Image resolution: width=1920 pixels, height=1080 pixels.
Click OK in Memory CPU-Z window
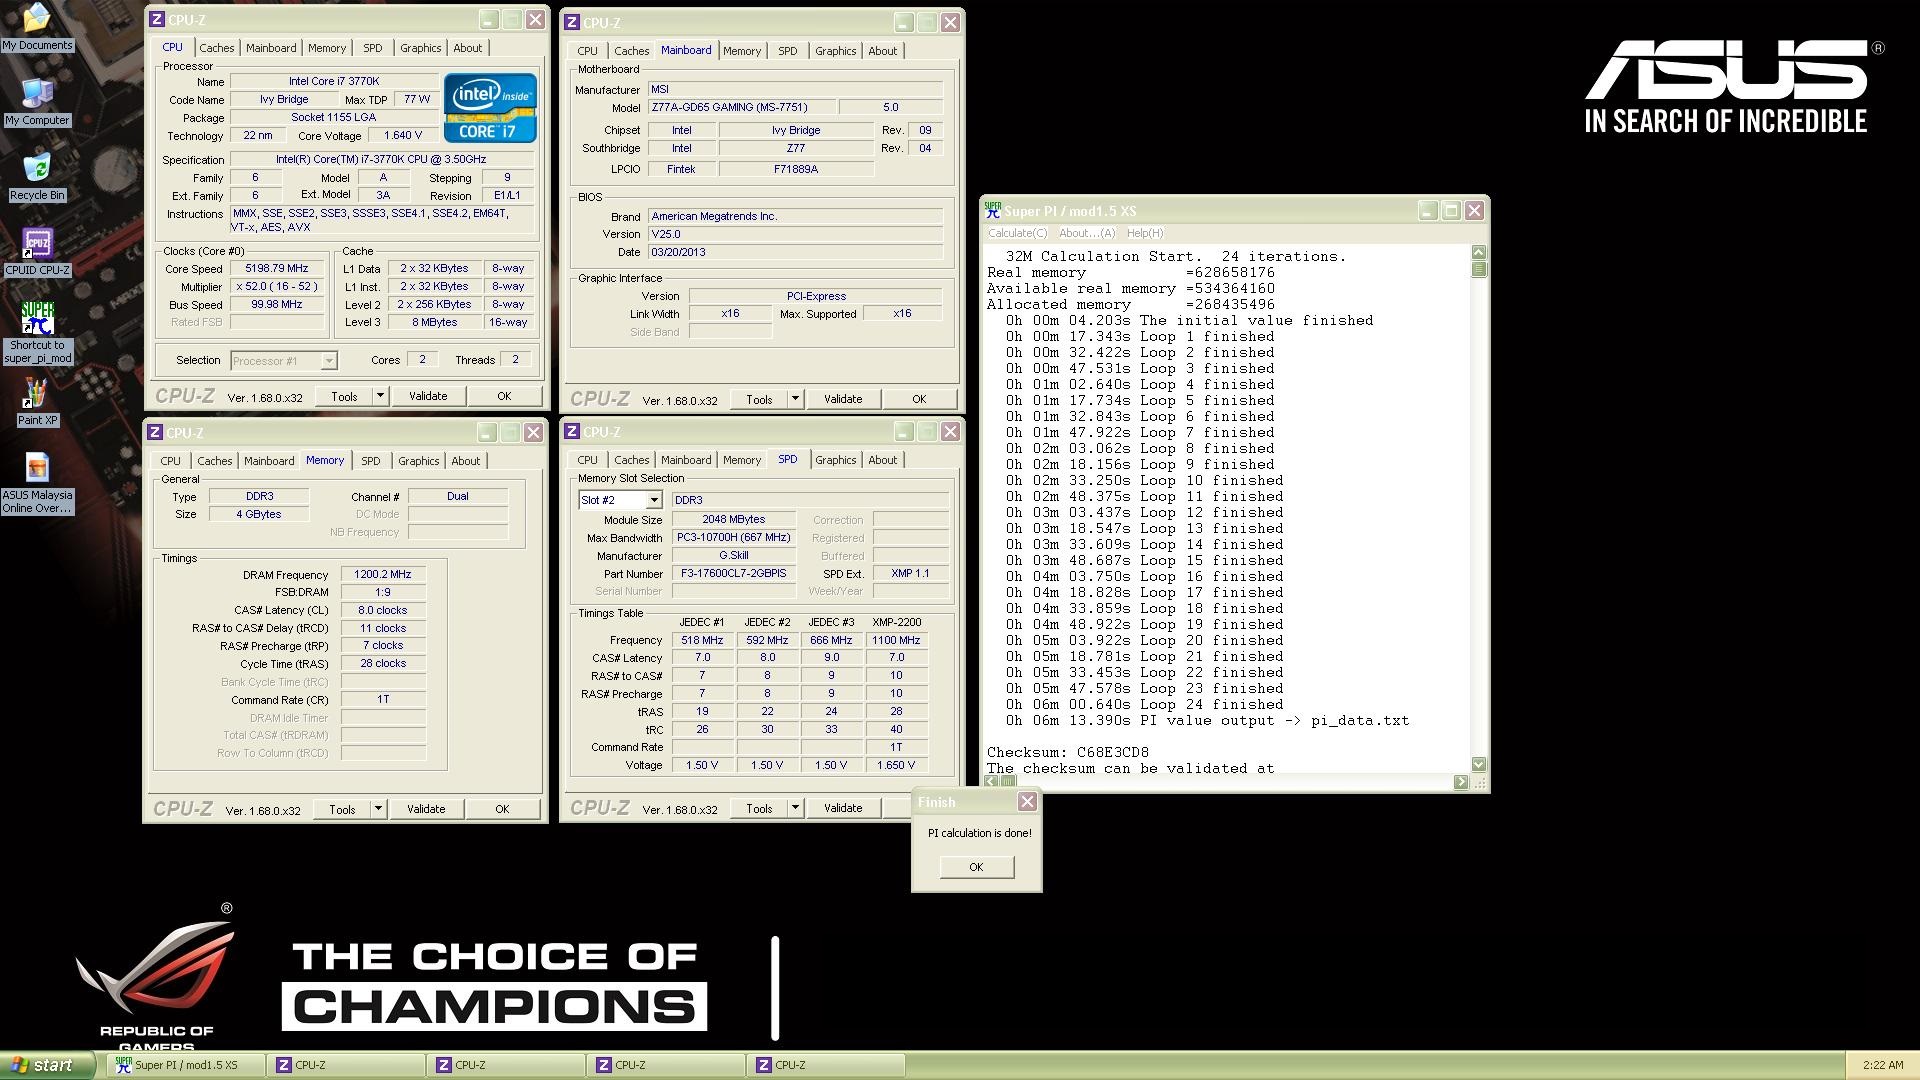click(x=502, y=809)
